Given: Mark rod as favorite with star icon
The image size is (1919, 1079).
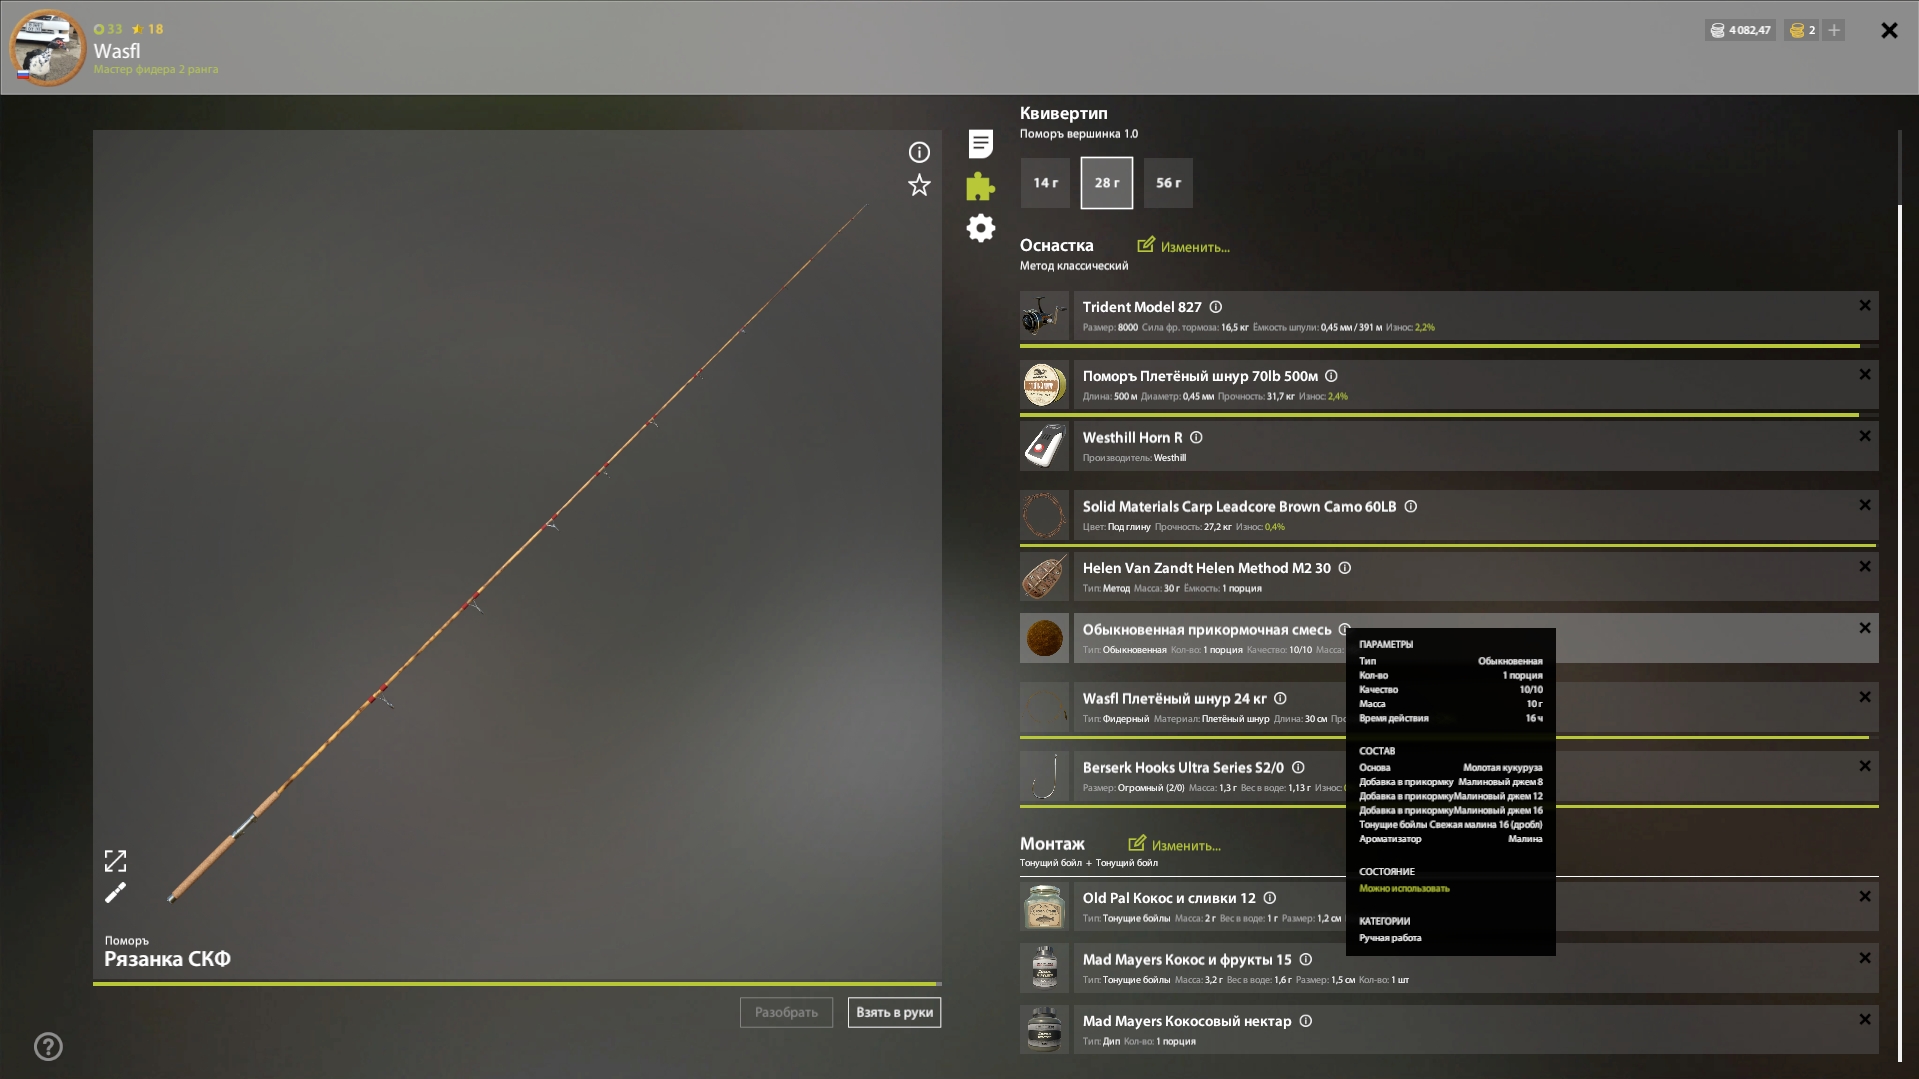Looking at the screenshot, I should pyautogui.click(x=919, y=185).
